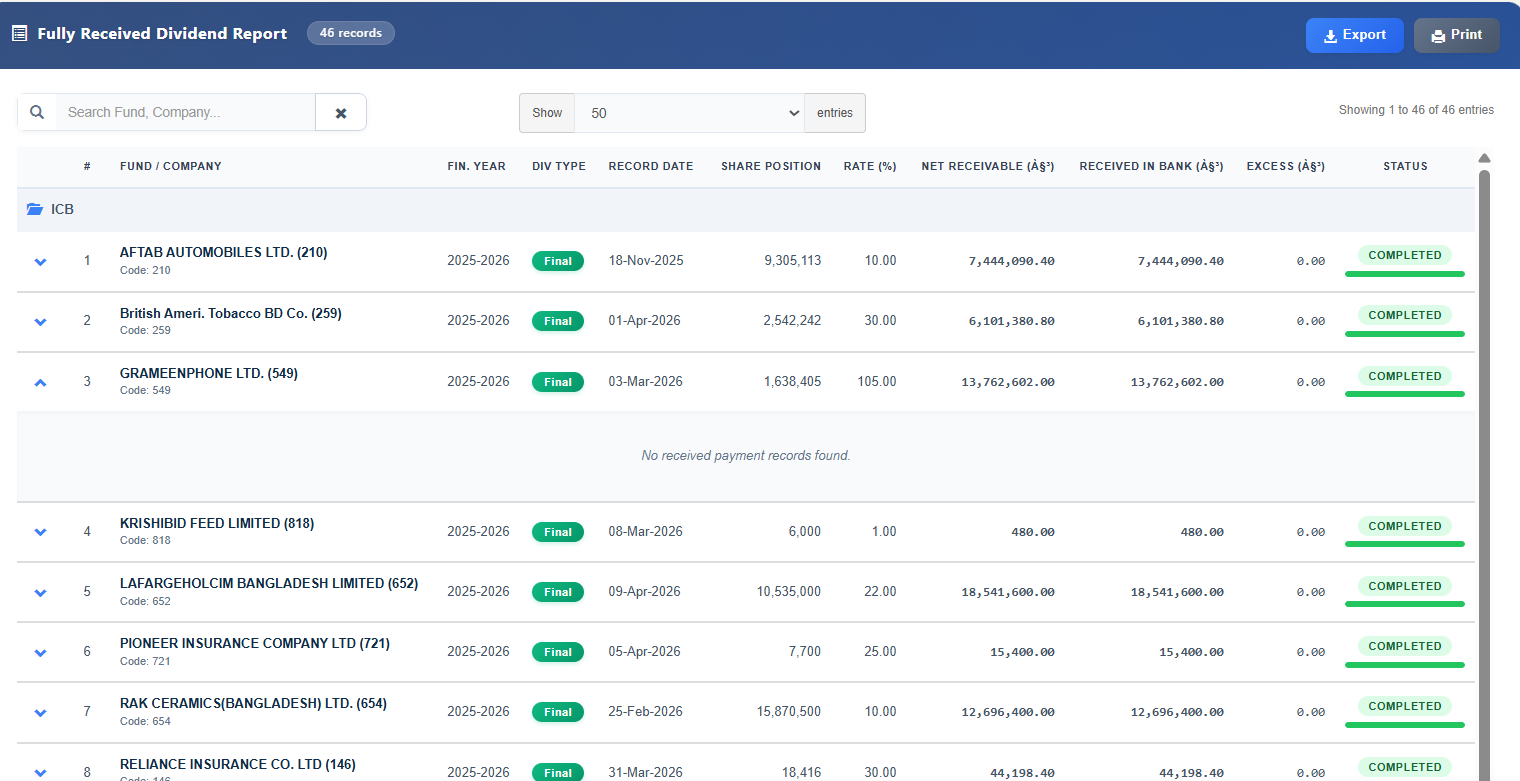This screenshot has width=1520, height=781.
Task: Click net receivable 18,541,600.00
Action: tap(1008, 592)
